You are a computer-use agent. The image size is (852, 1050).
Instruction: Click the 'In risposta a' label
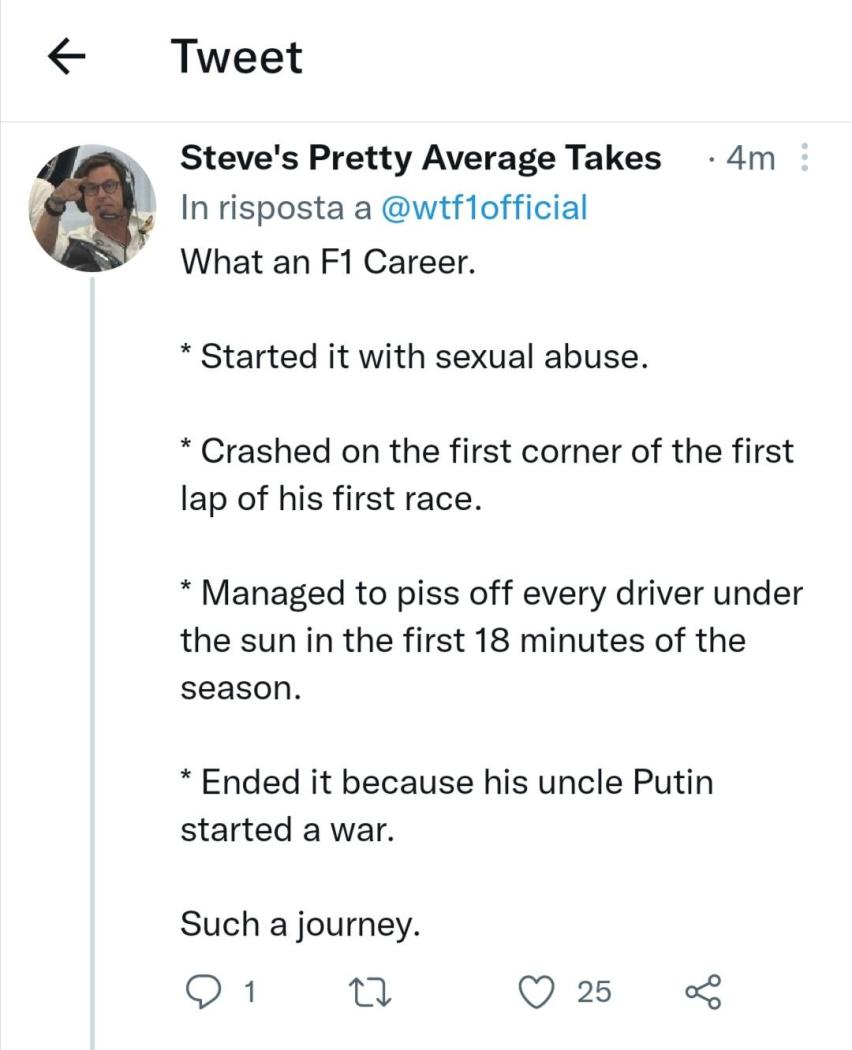(x=275, y=208)
